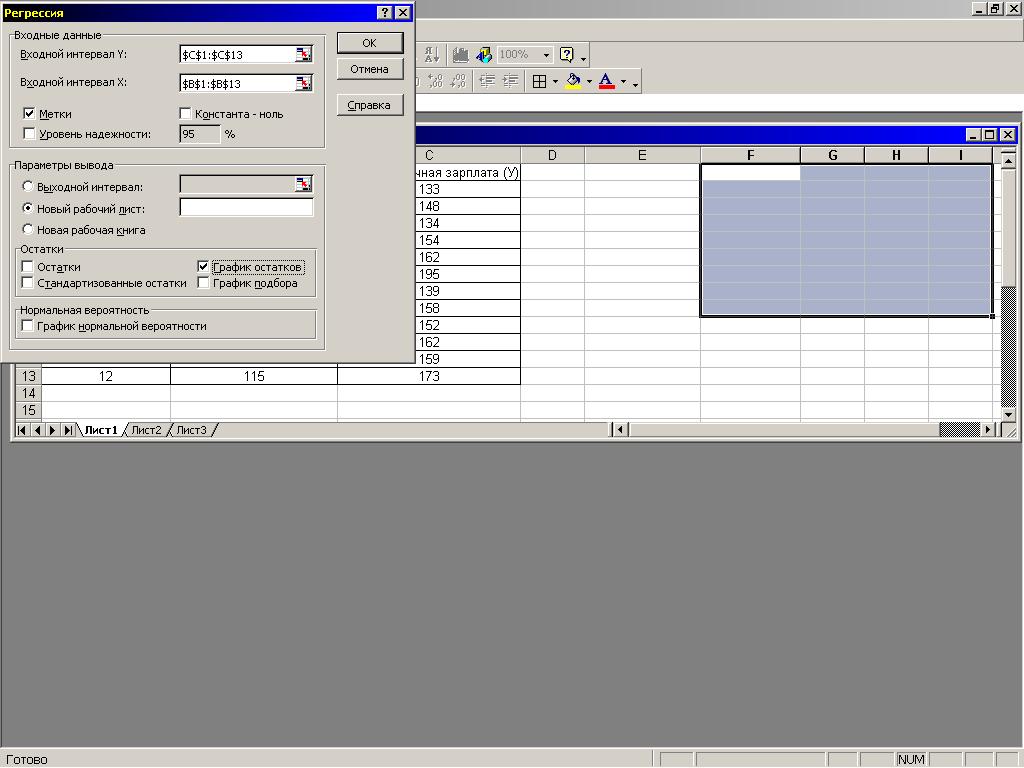Click the Office Assistant help icon
The image size is (1024, 768).
tap(567, 55)
